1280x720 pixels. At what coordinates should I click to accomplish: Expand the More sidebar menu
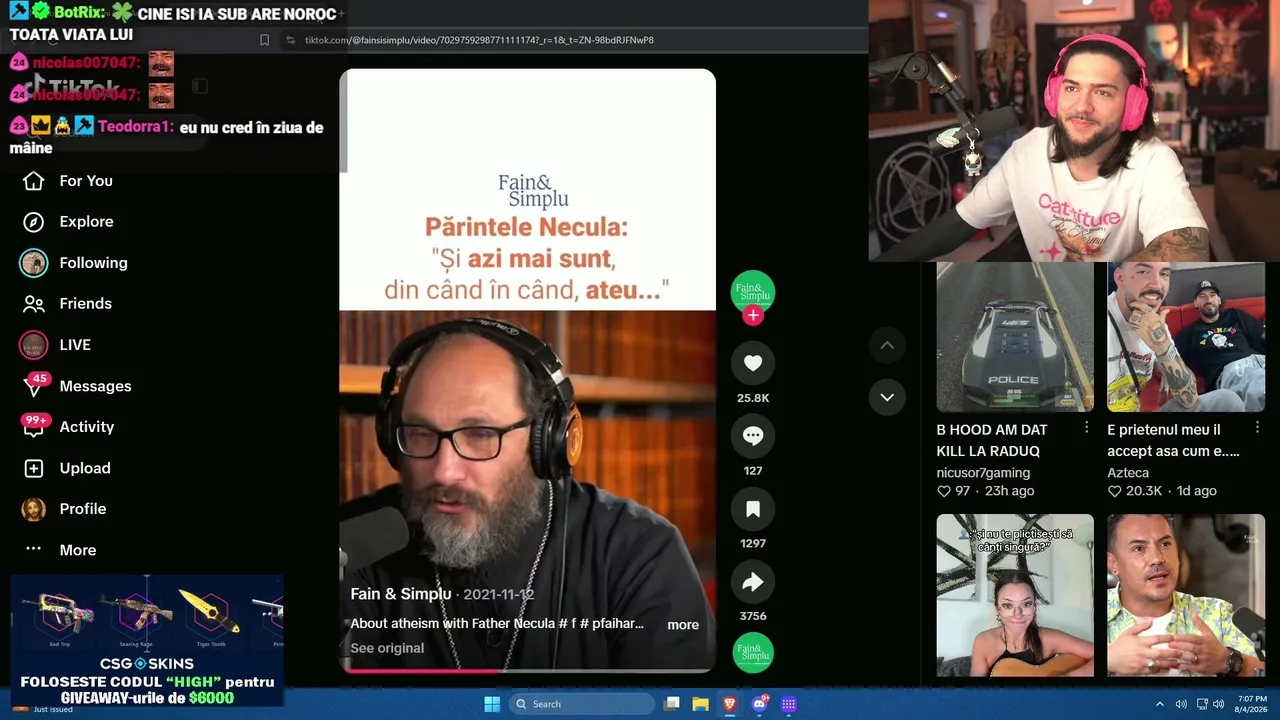point(60,550)
